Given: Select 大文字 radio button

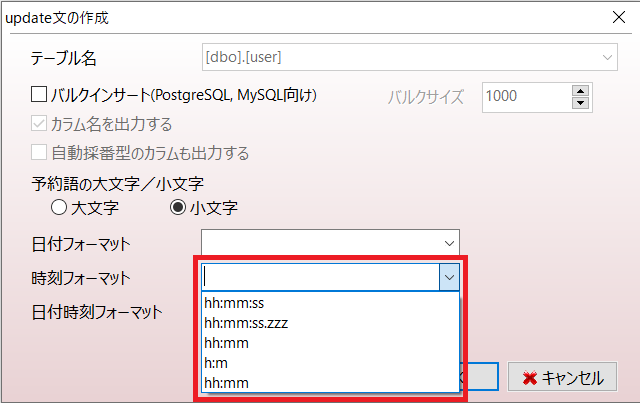Looking at the screenshot, I should point(59,207).
